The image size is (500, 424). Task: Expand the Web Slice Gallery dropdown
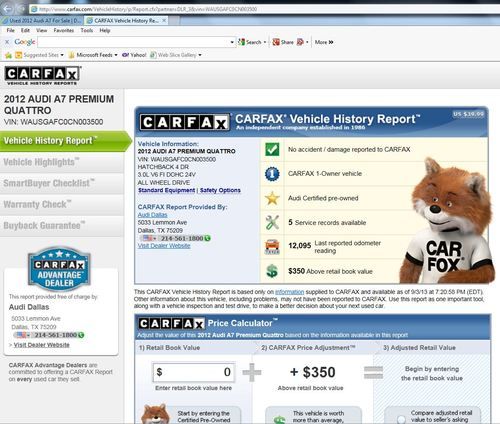pyautogui.click(x=200, y=55)
